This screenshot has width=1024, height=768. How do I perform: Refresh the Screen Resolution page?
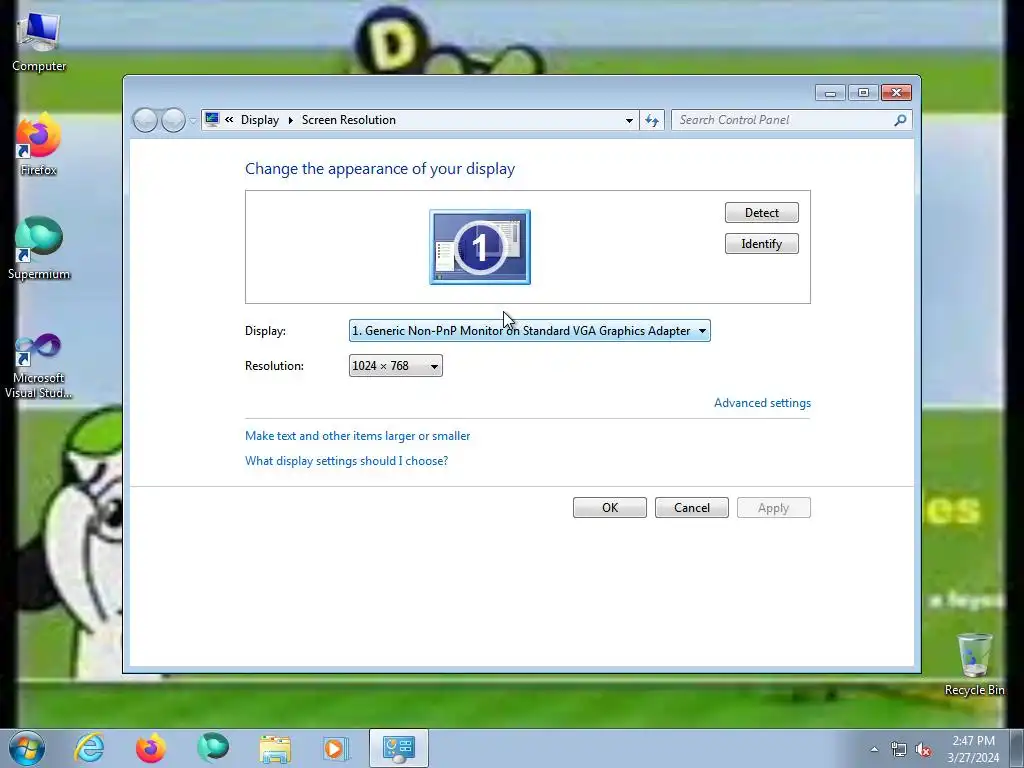(652, 120)
